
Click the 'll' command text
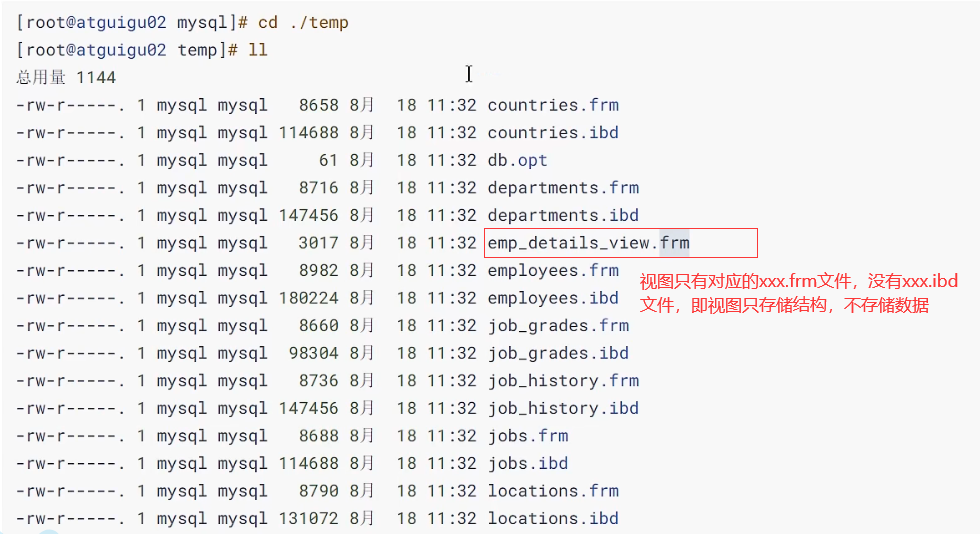(258, 50)
